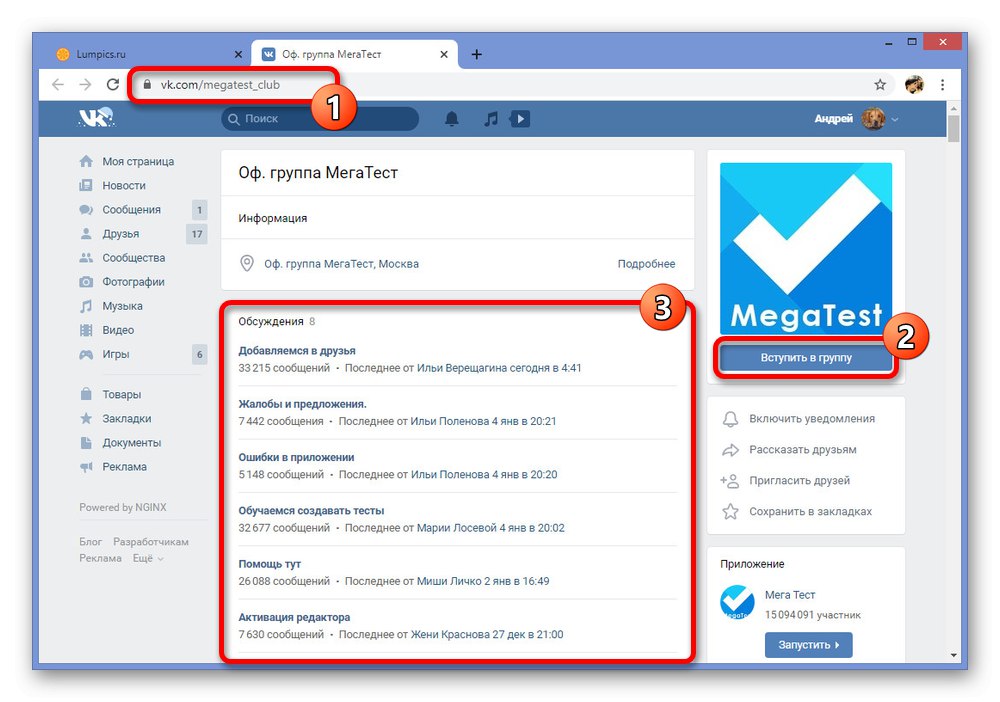Click Запустить app button

(x=809, y=645)
